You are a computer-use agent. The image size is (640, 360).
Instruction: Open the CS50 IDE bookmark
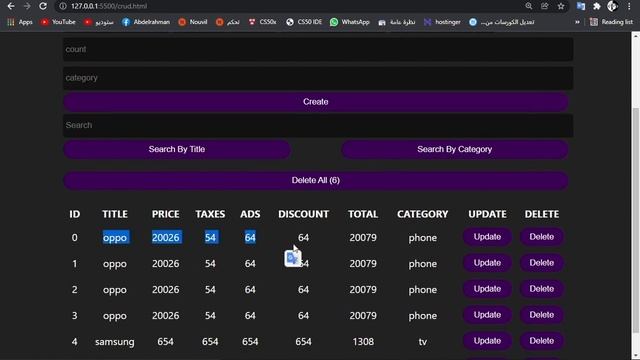pyautogui.click(x=304, y=22)
